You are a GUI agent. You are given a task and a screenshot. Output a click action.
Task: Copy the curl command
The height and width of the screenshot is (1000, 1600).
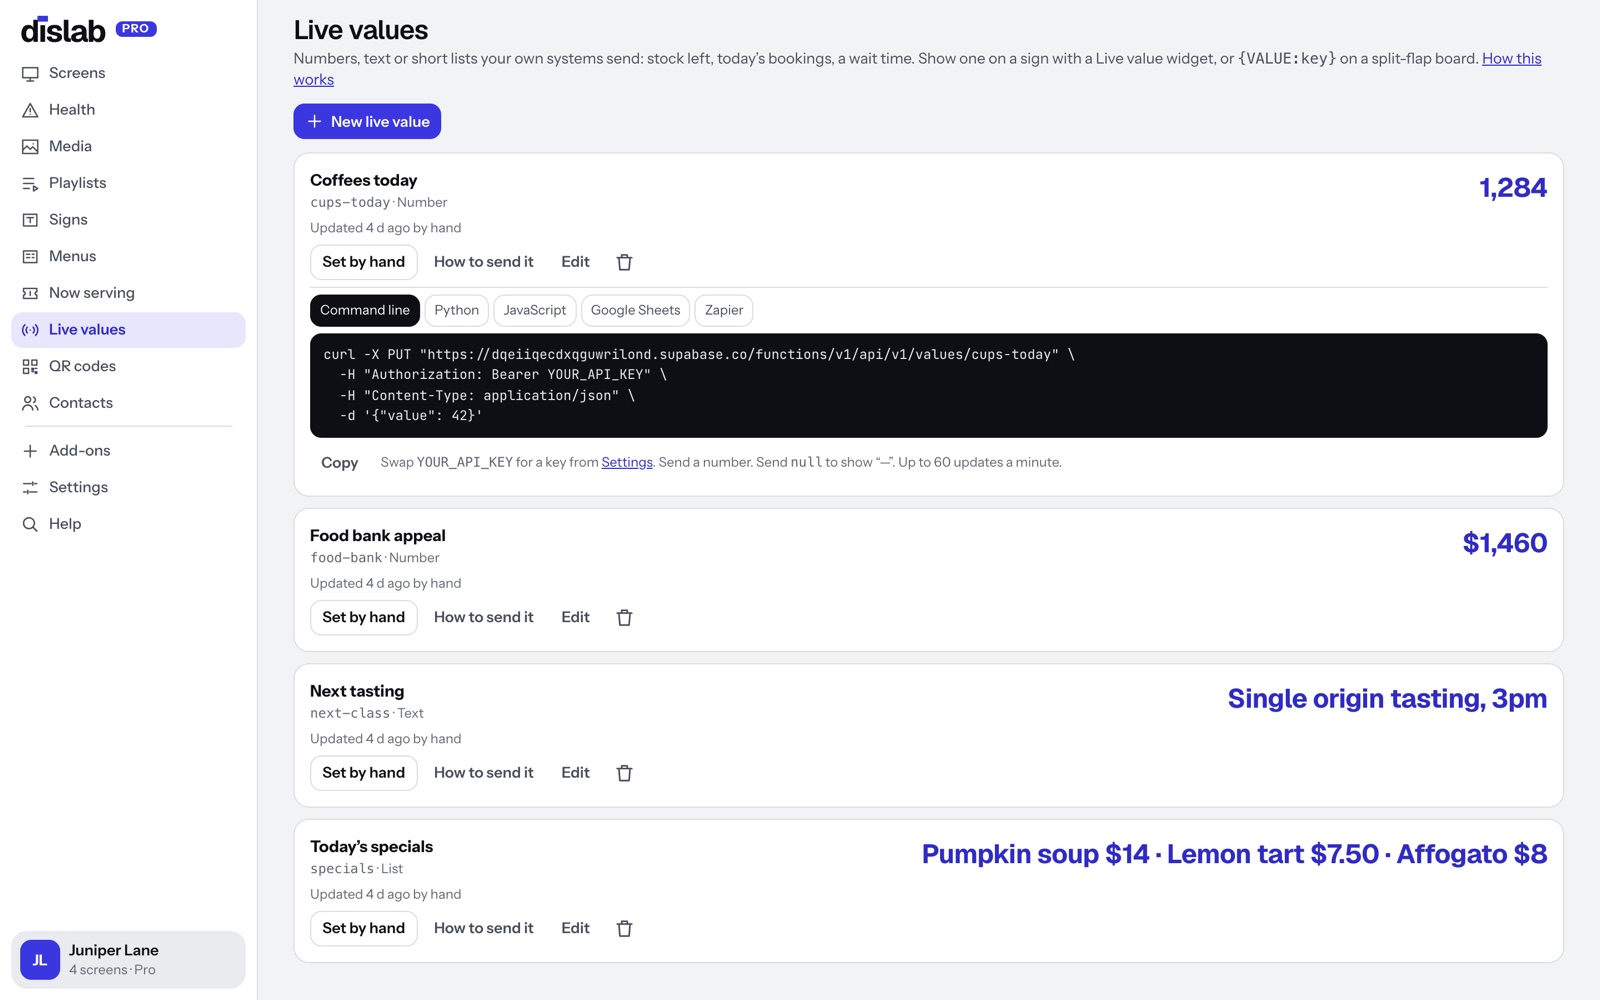coord(339,463)
